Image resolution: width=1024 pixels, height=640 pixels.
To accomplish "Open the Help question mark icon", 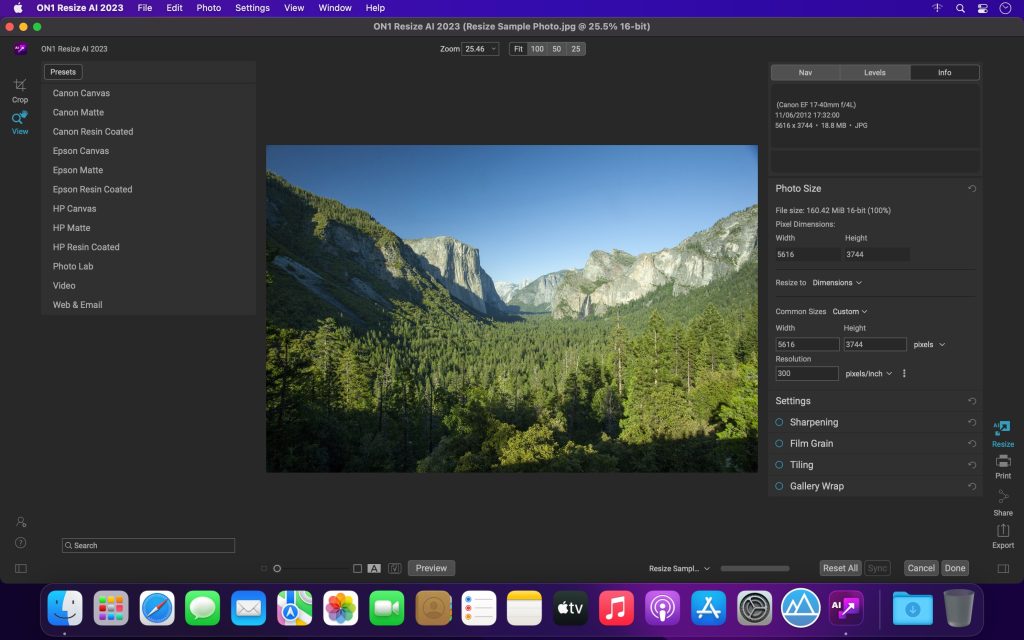I will coord(20,543).
